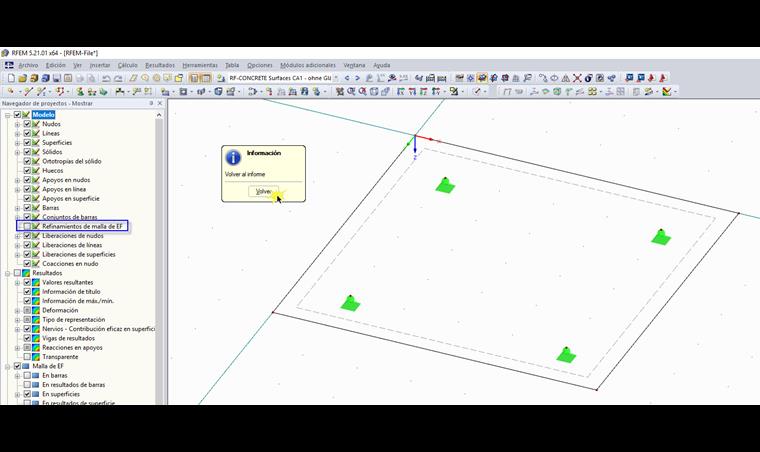760x452 pixels.
Task: Collapse the Modelo tree node
Action: coord(8,115)
